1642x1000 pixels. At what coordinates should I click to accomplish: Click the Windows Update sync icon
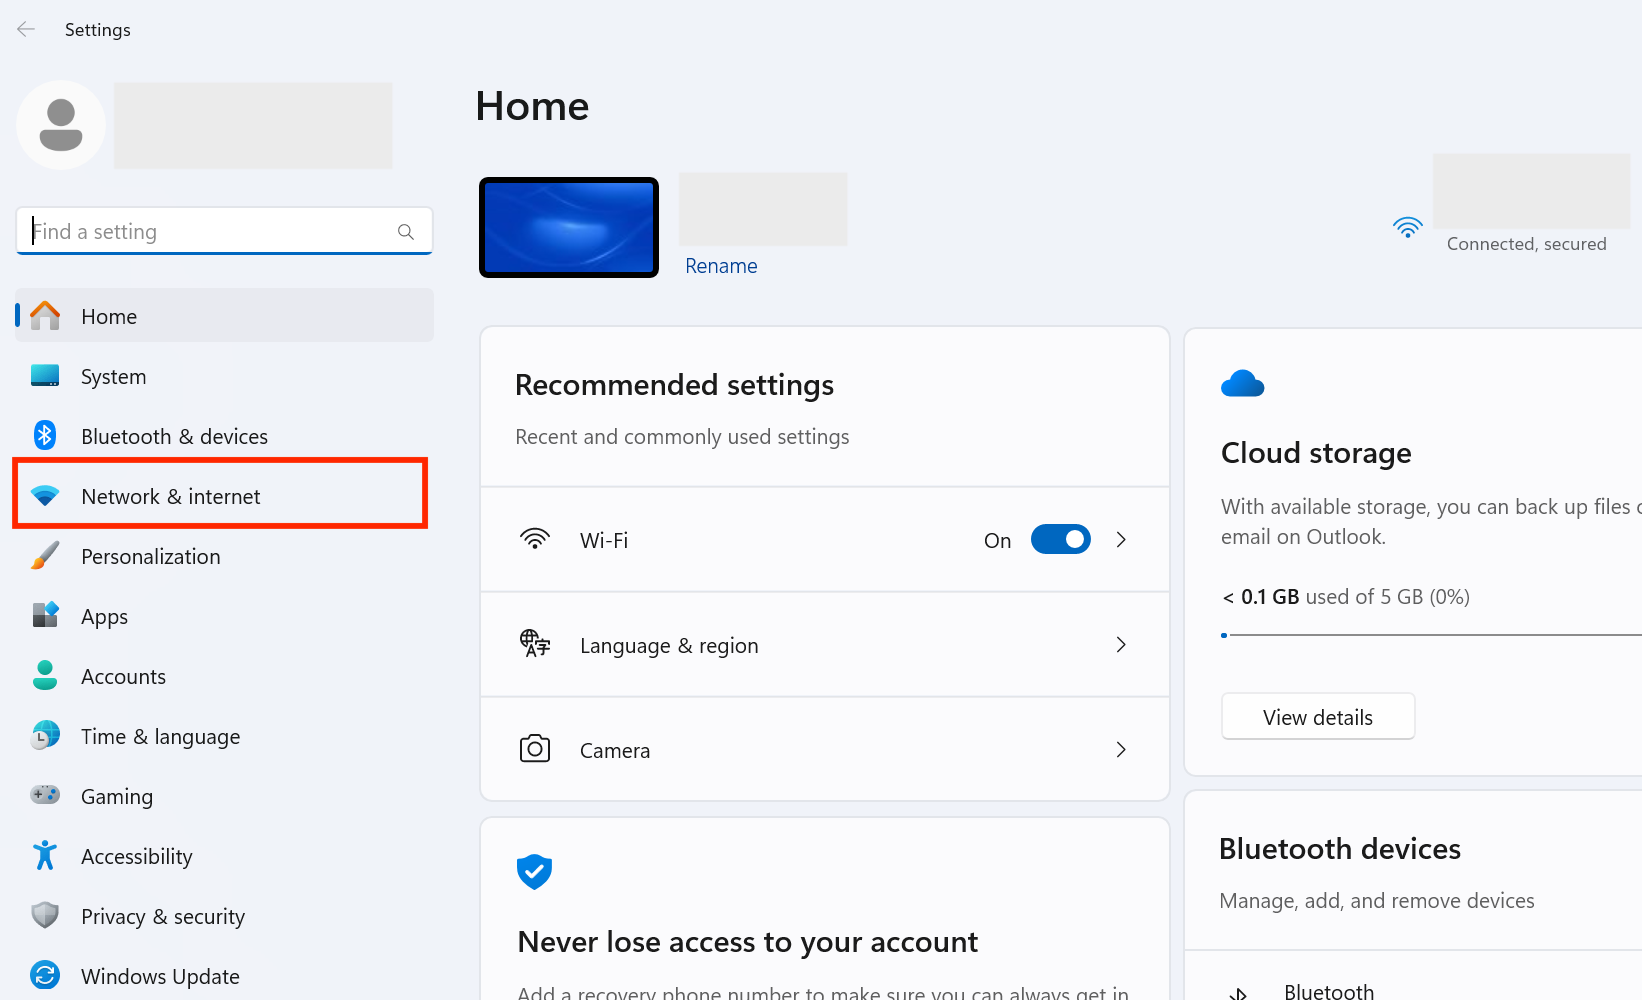point(45,975)
